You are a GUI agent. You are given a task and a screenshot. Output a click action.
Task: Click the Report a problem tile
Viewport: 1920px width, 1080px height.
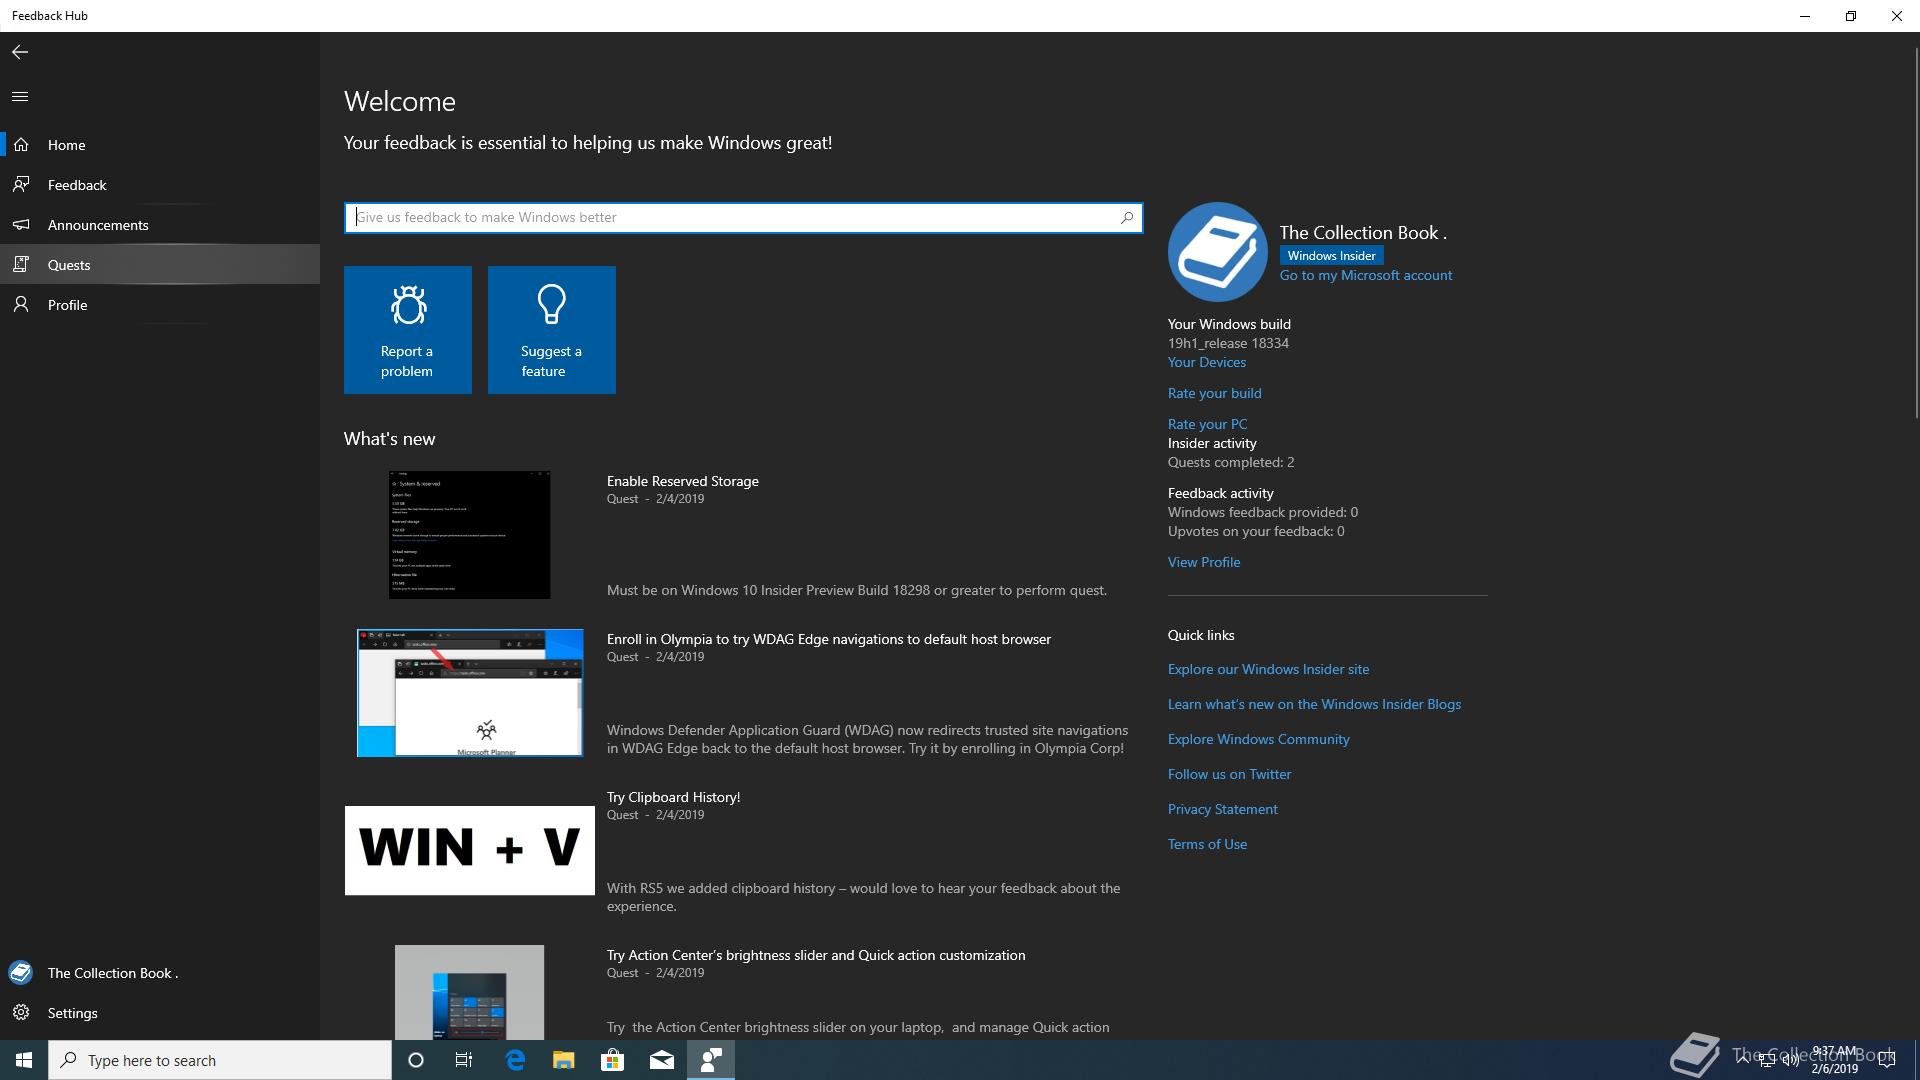coord(408,330)
